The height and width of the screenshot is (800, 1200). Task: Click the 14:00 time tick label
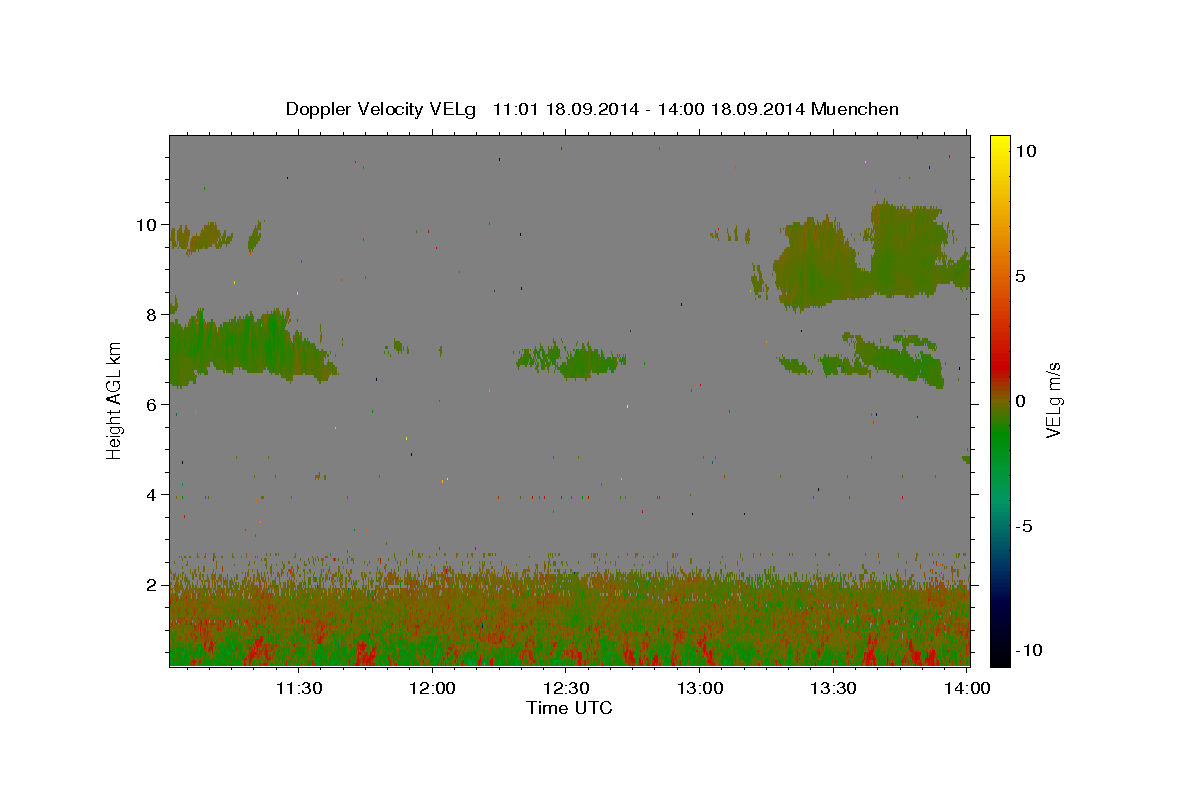(967, 688)
